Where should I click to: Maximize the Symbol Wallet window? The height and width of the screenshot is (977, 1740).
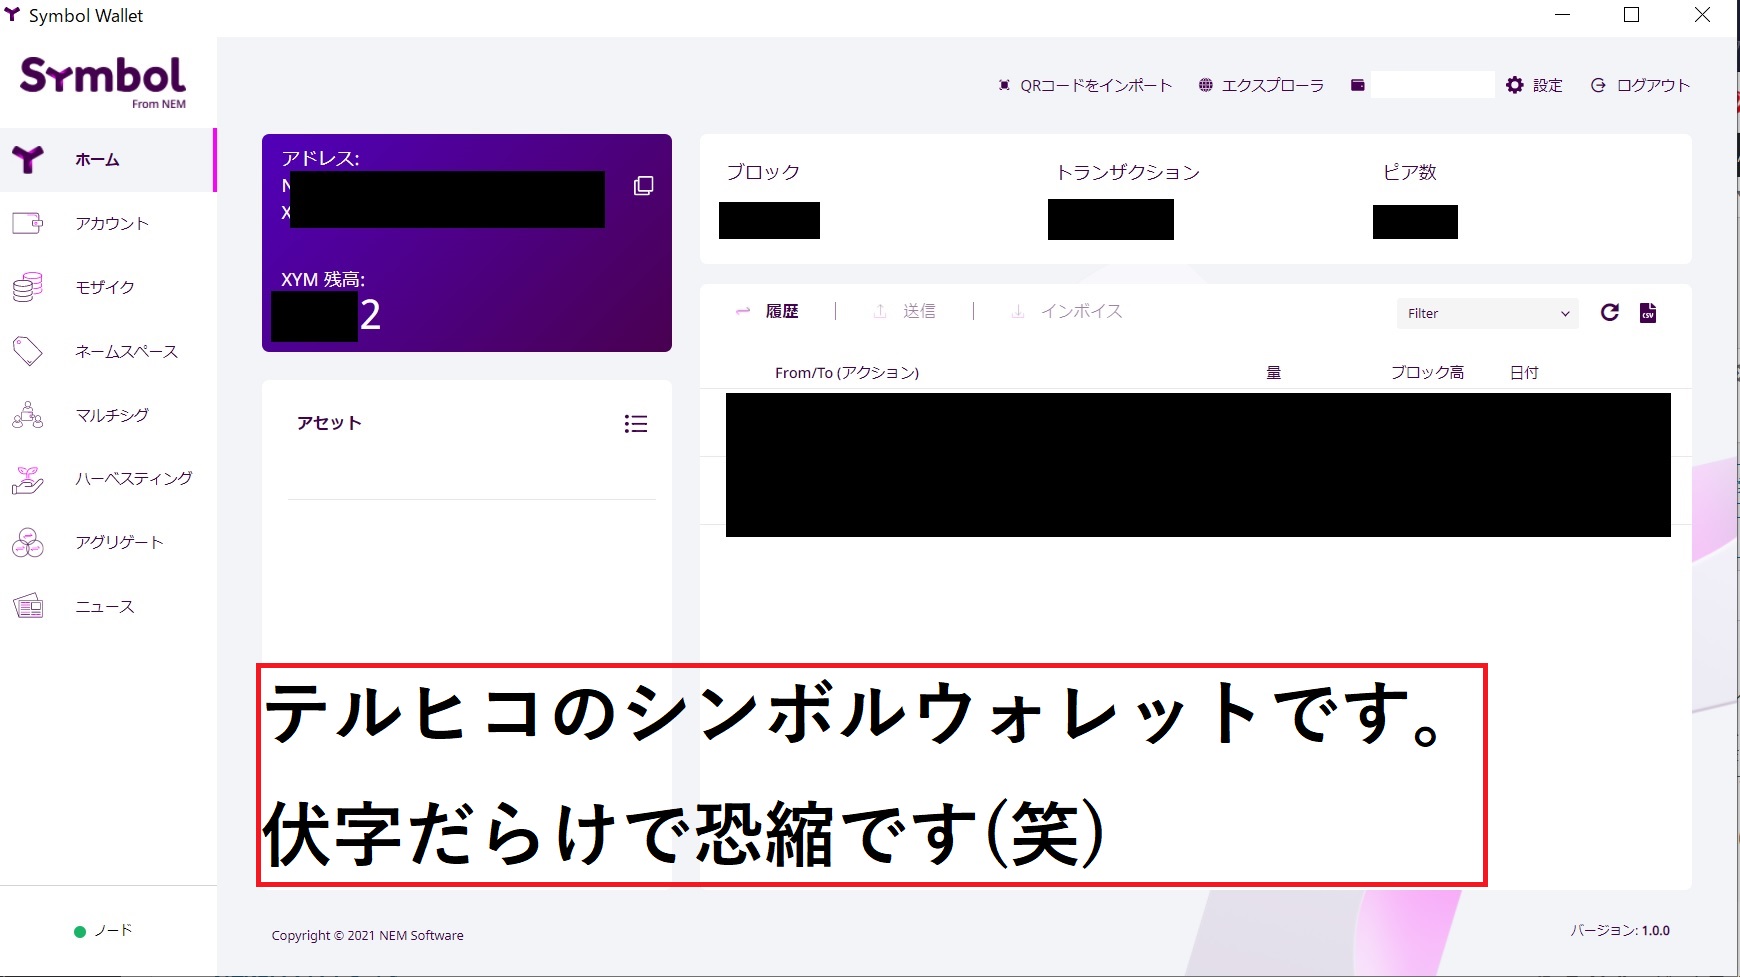[1632, 15]
